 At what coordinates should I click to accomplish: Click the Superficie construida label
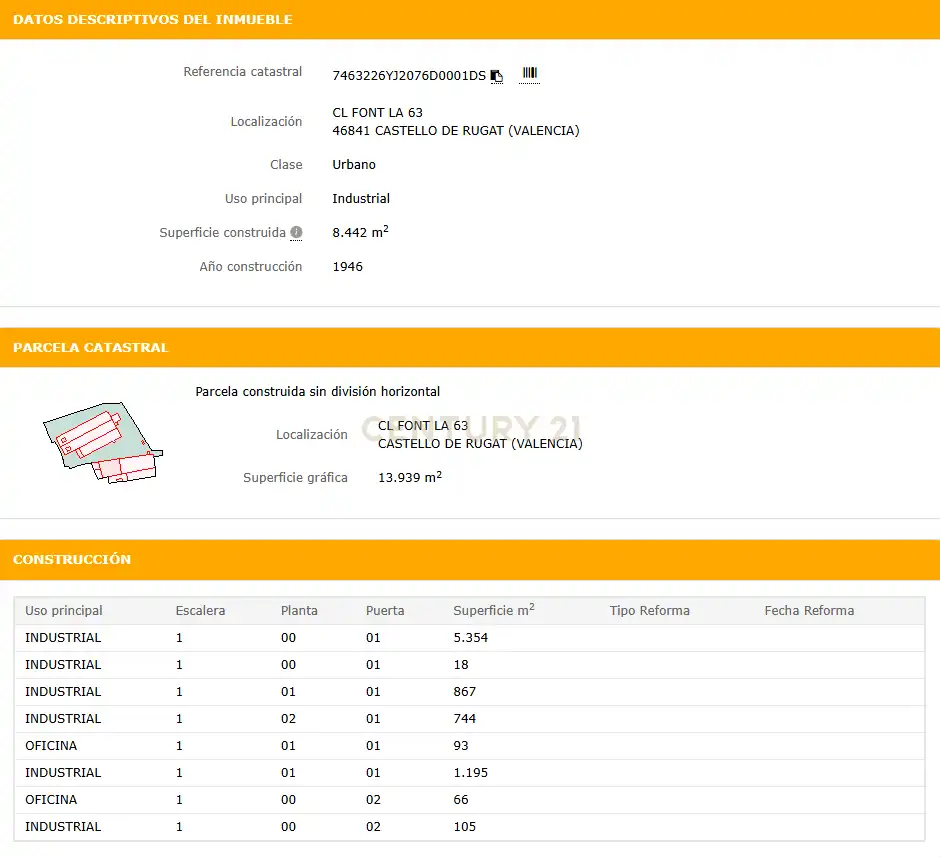[222, 233]
